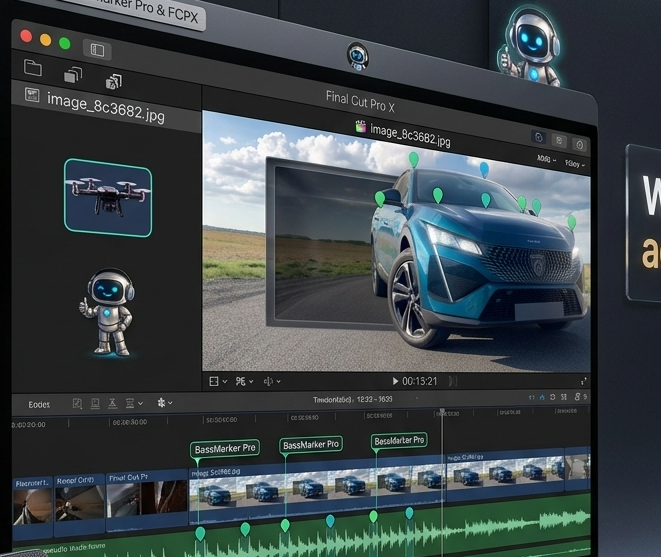Select the middle BassMarker Pro label on the timeline

coord(311,445)
